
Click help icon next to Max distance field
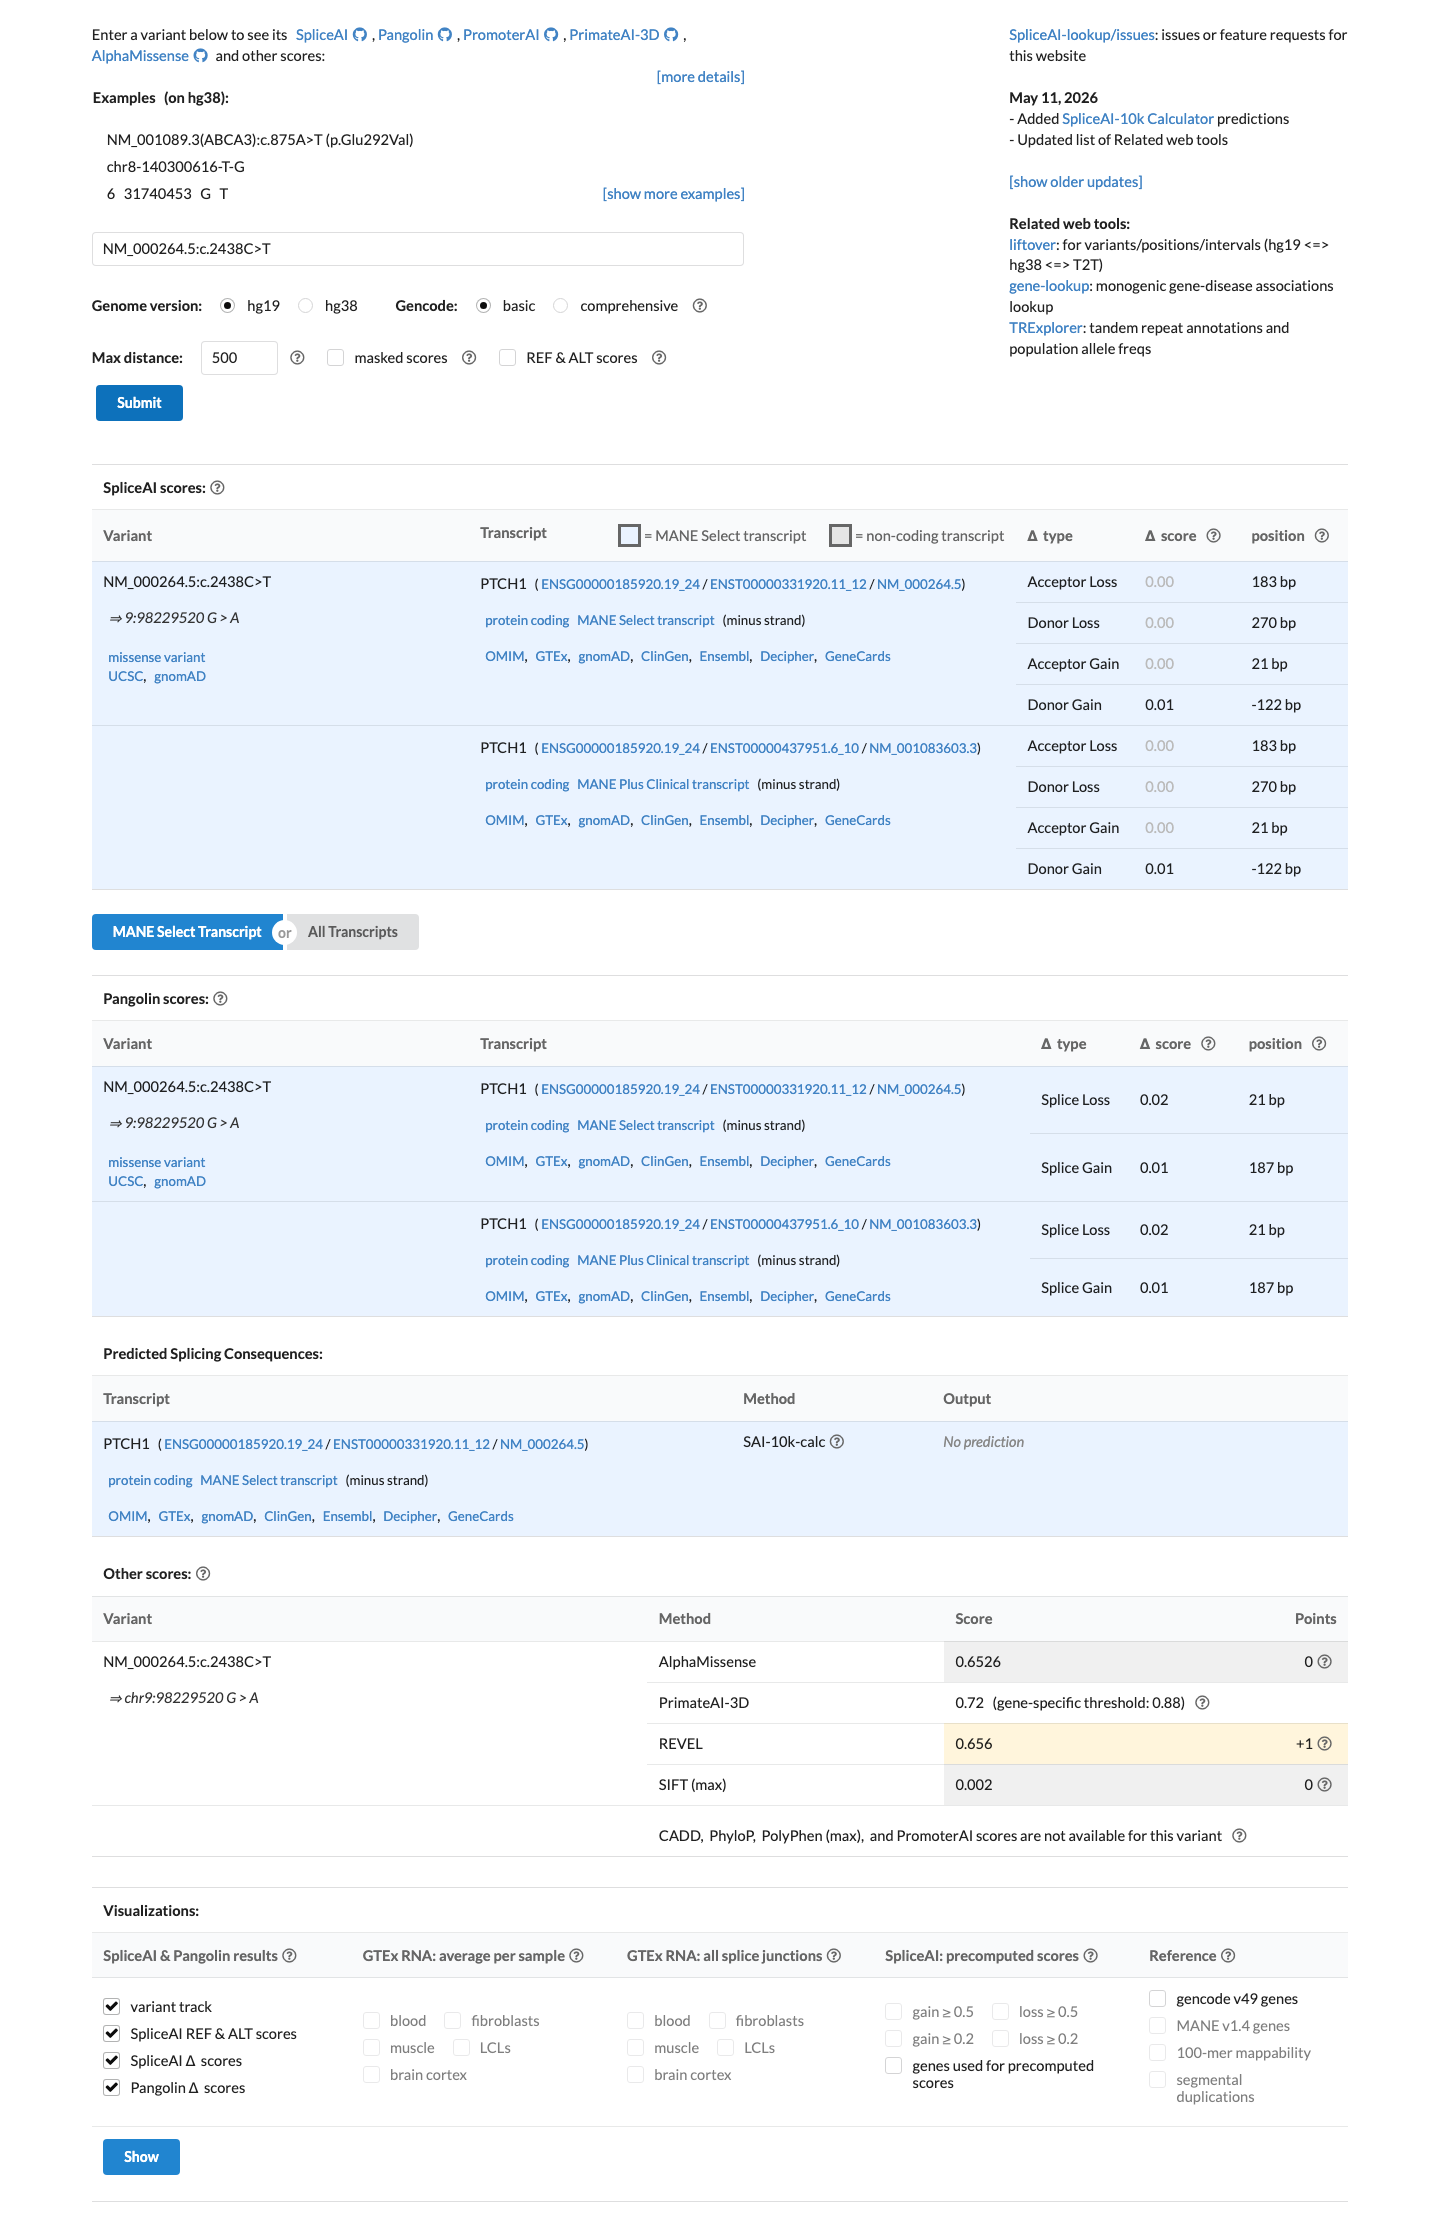(297, 358)
